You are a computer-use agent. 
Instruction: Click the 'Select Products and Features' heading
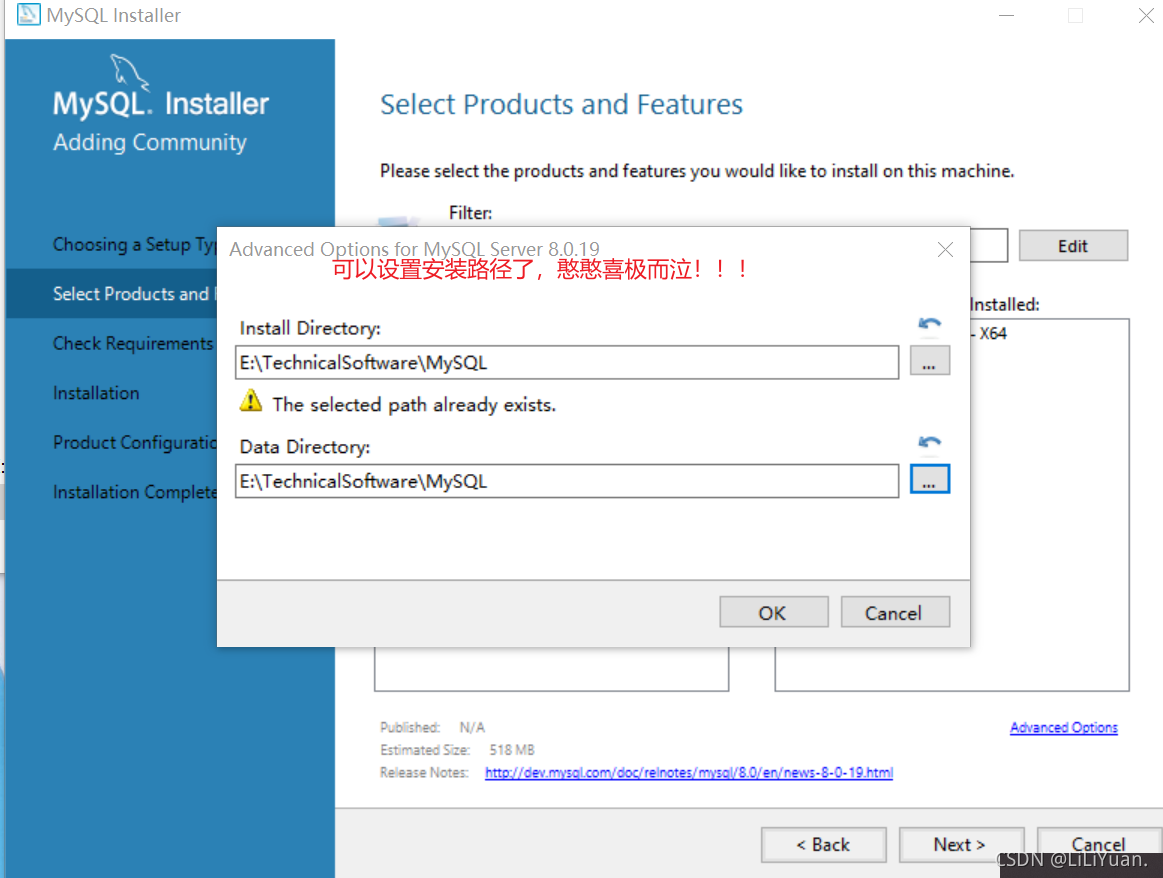(561, 105)
